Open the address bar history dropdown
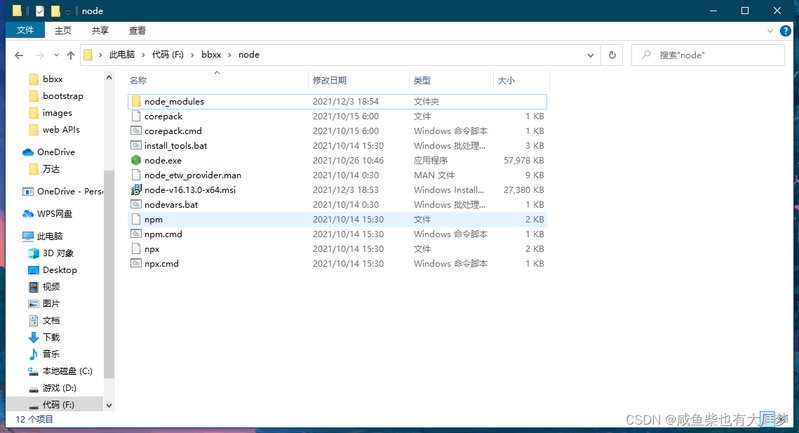 (x=590, y=55)
